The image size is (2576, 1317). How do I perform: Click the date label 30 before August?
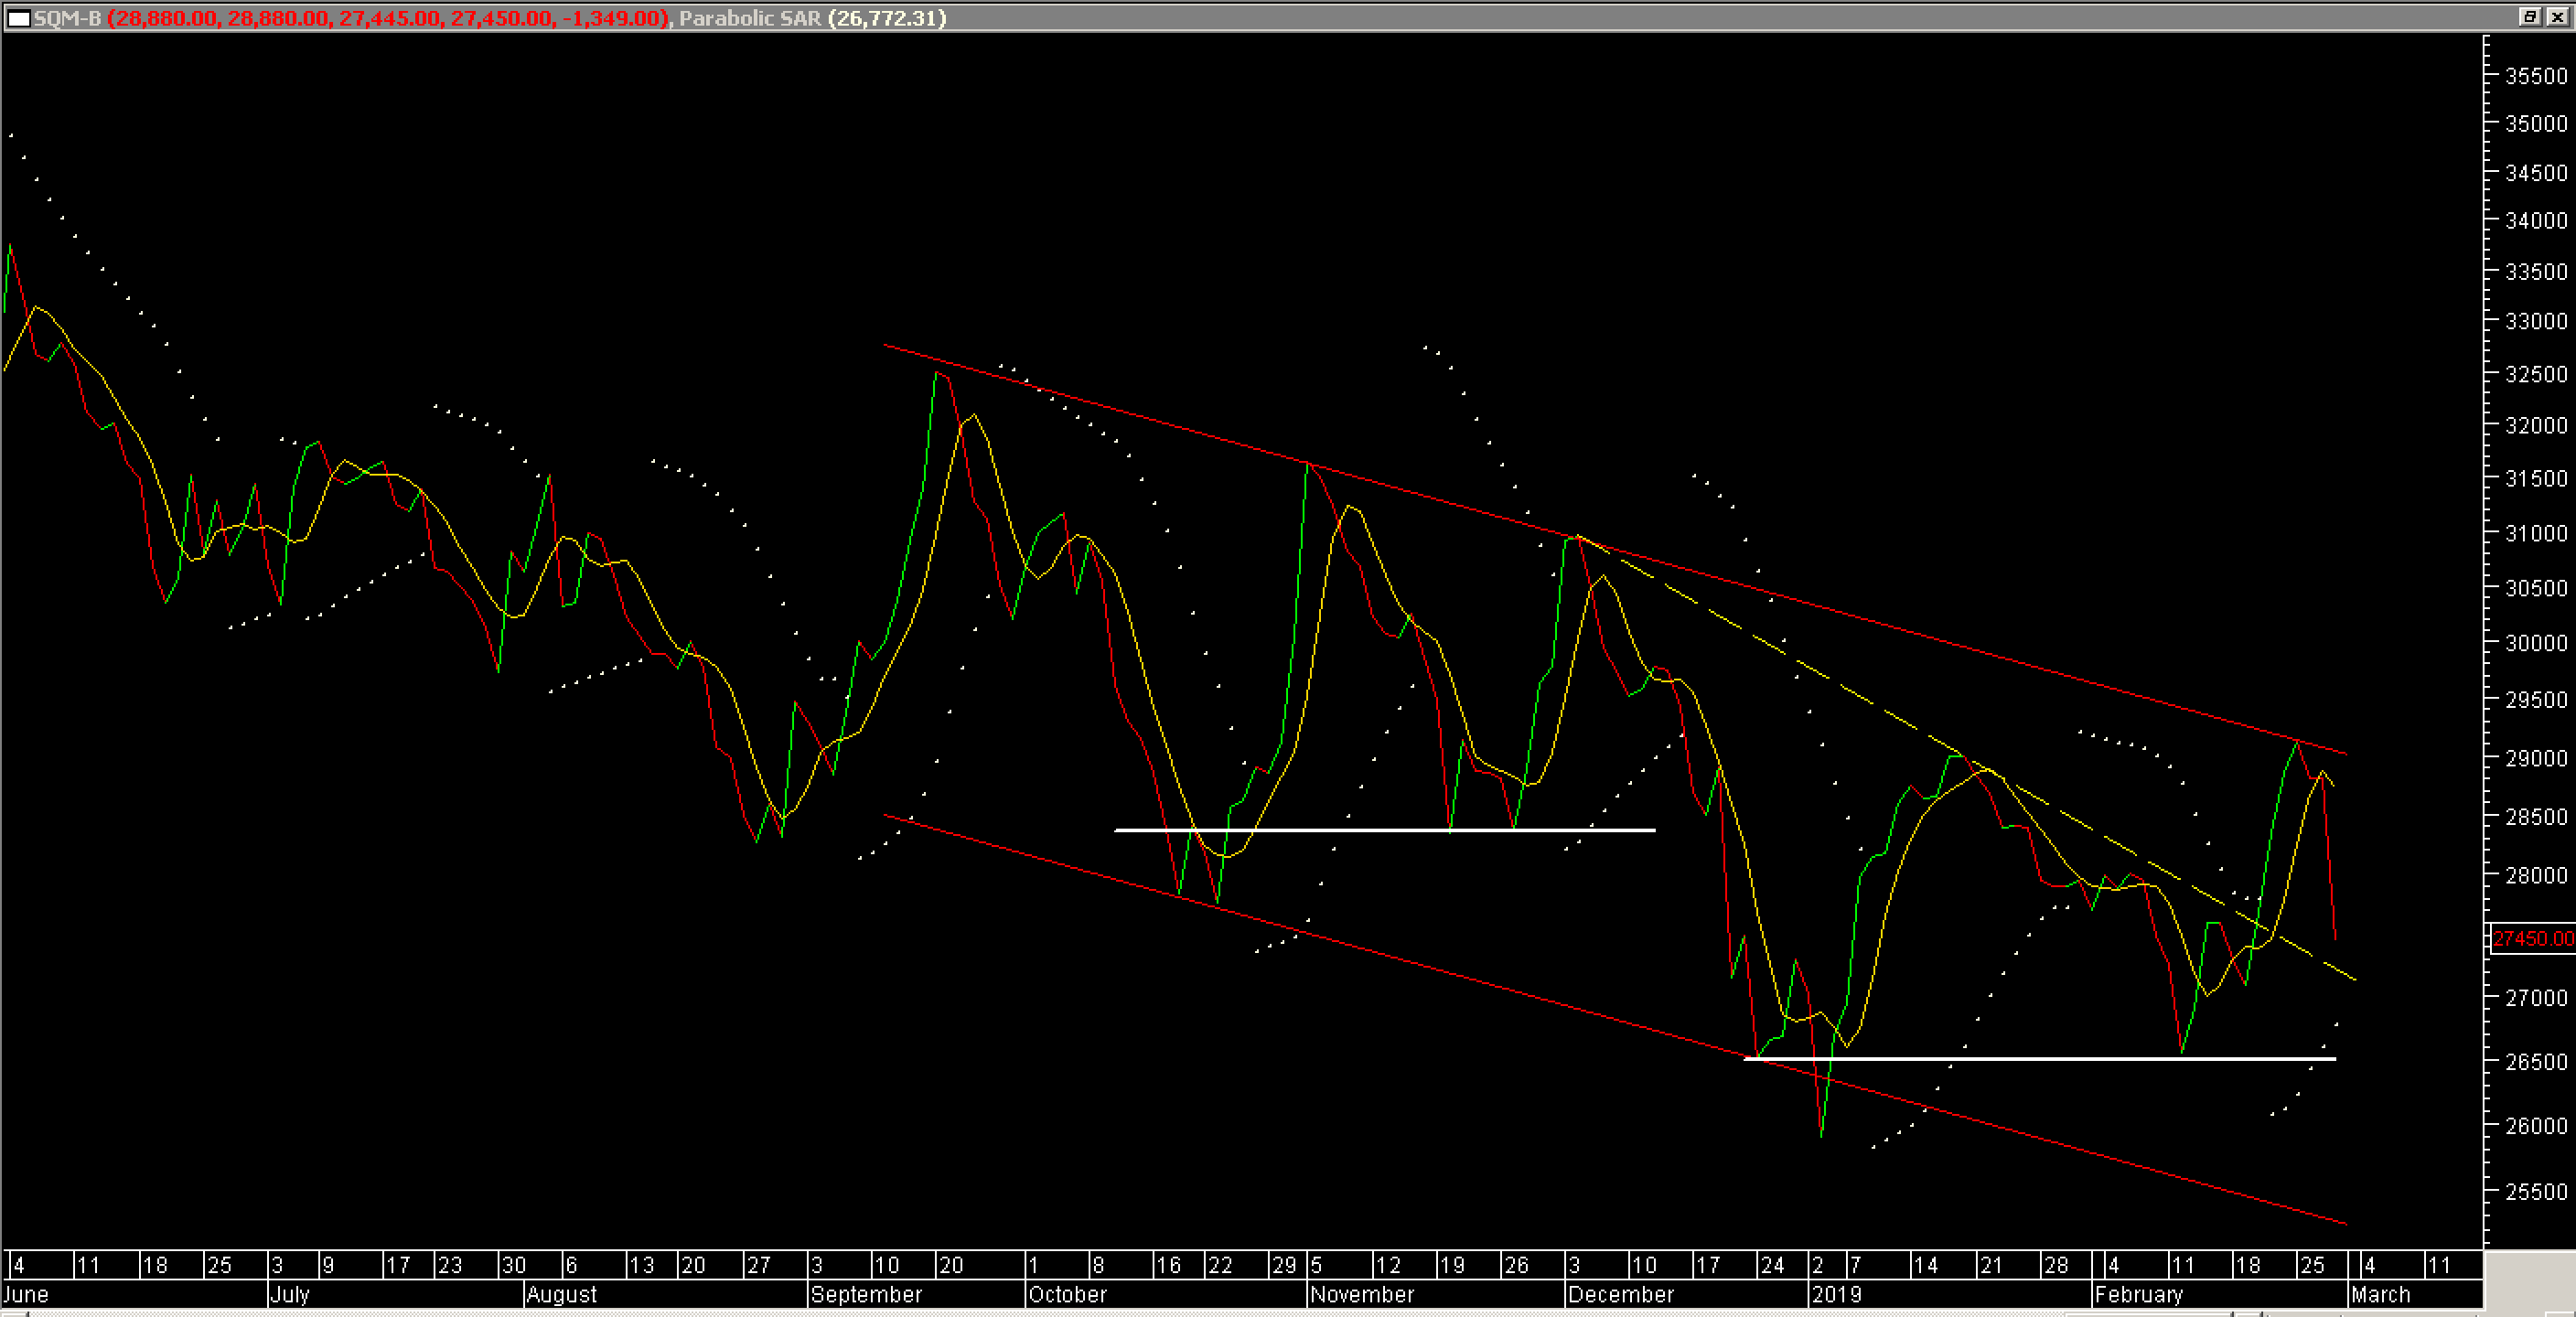pos(514,1265)
